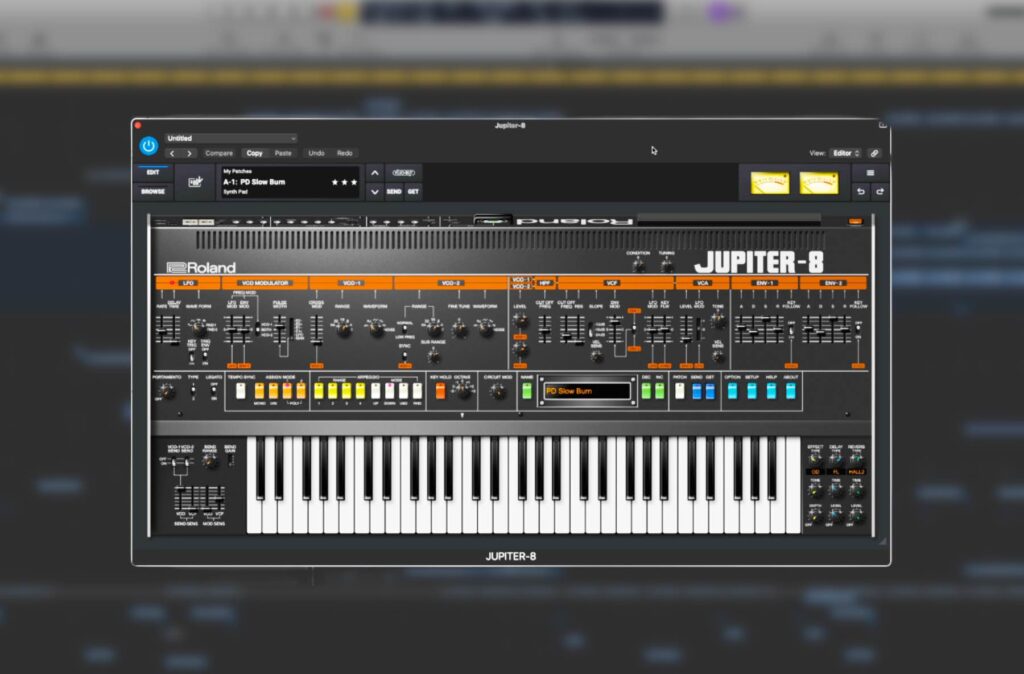Image resolution: width=1024 pixels, height=674 pixels.
Task: Go to previous preset with left arrow
Action: [x=172, y=153]
